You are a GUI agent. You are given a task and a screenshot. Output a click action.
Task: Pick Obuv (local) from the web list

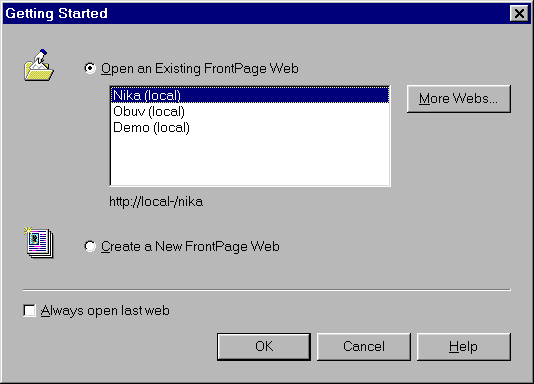[x=250, y=111]
